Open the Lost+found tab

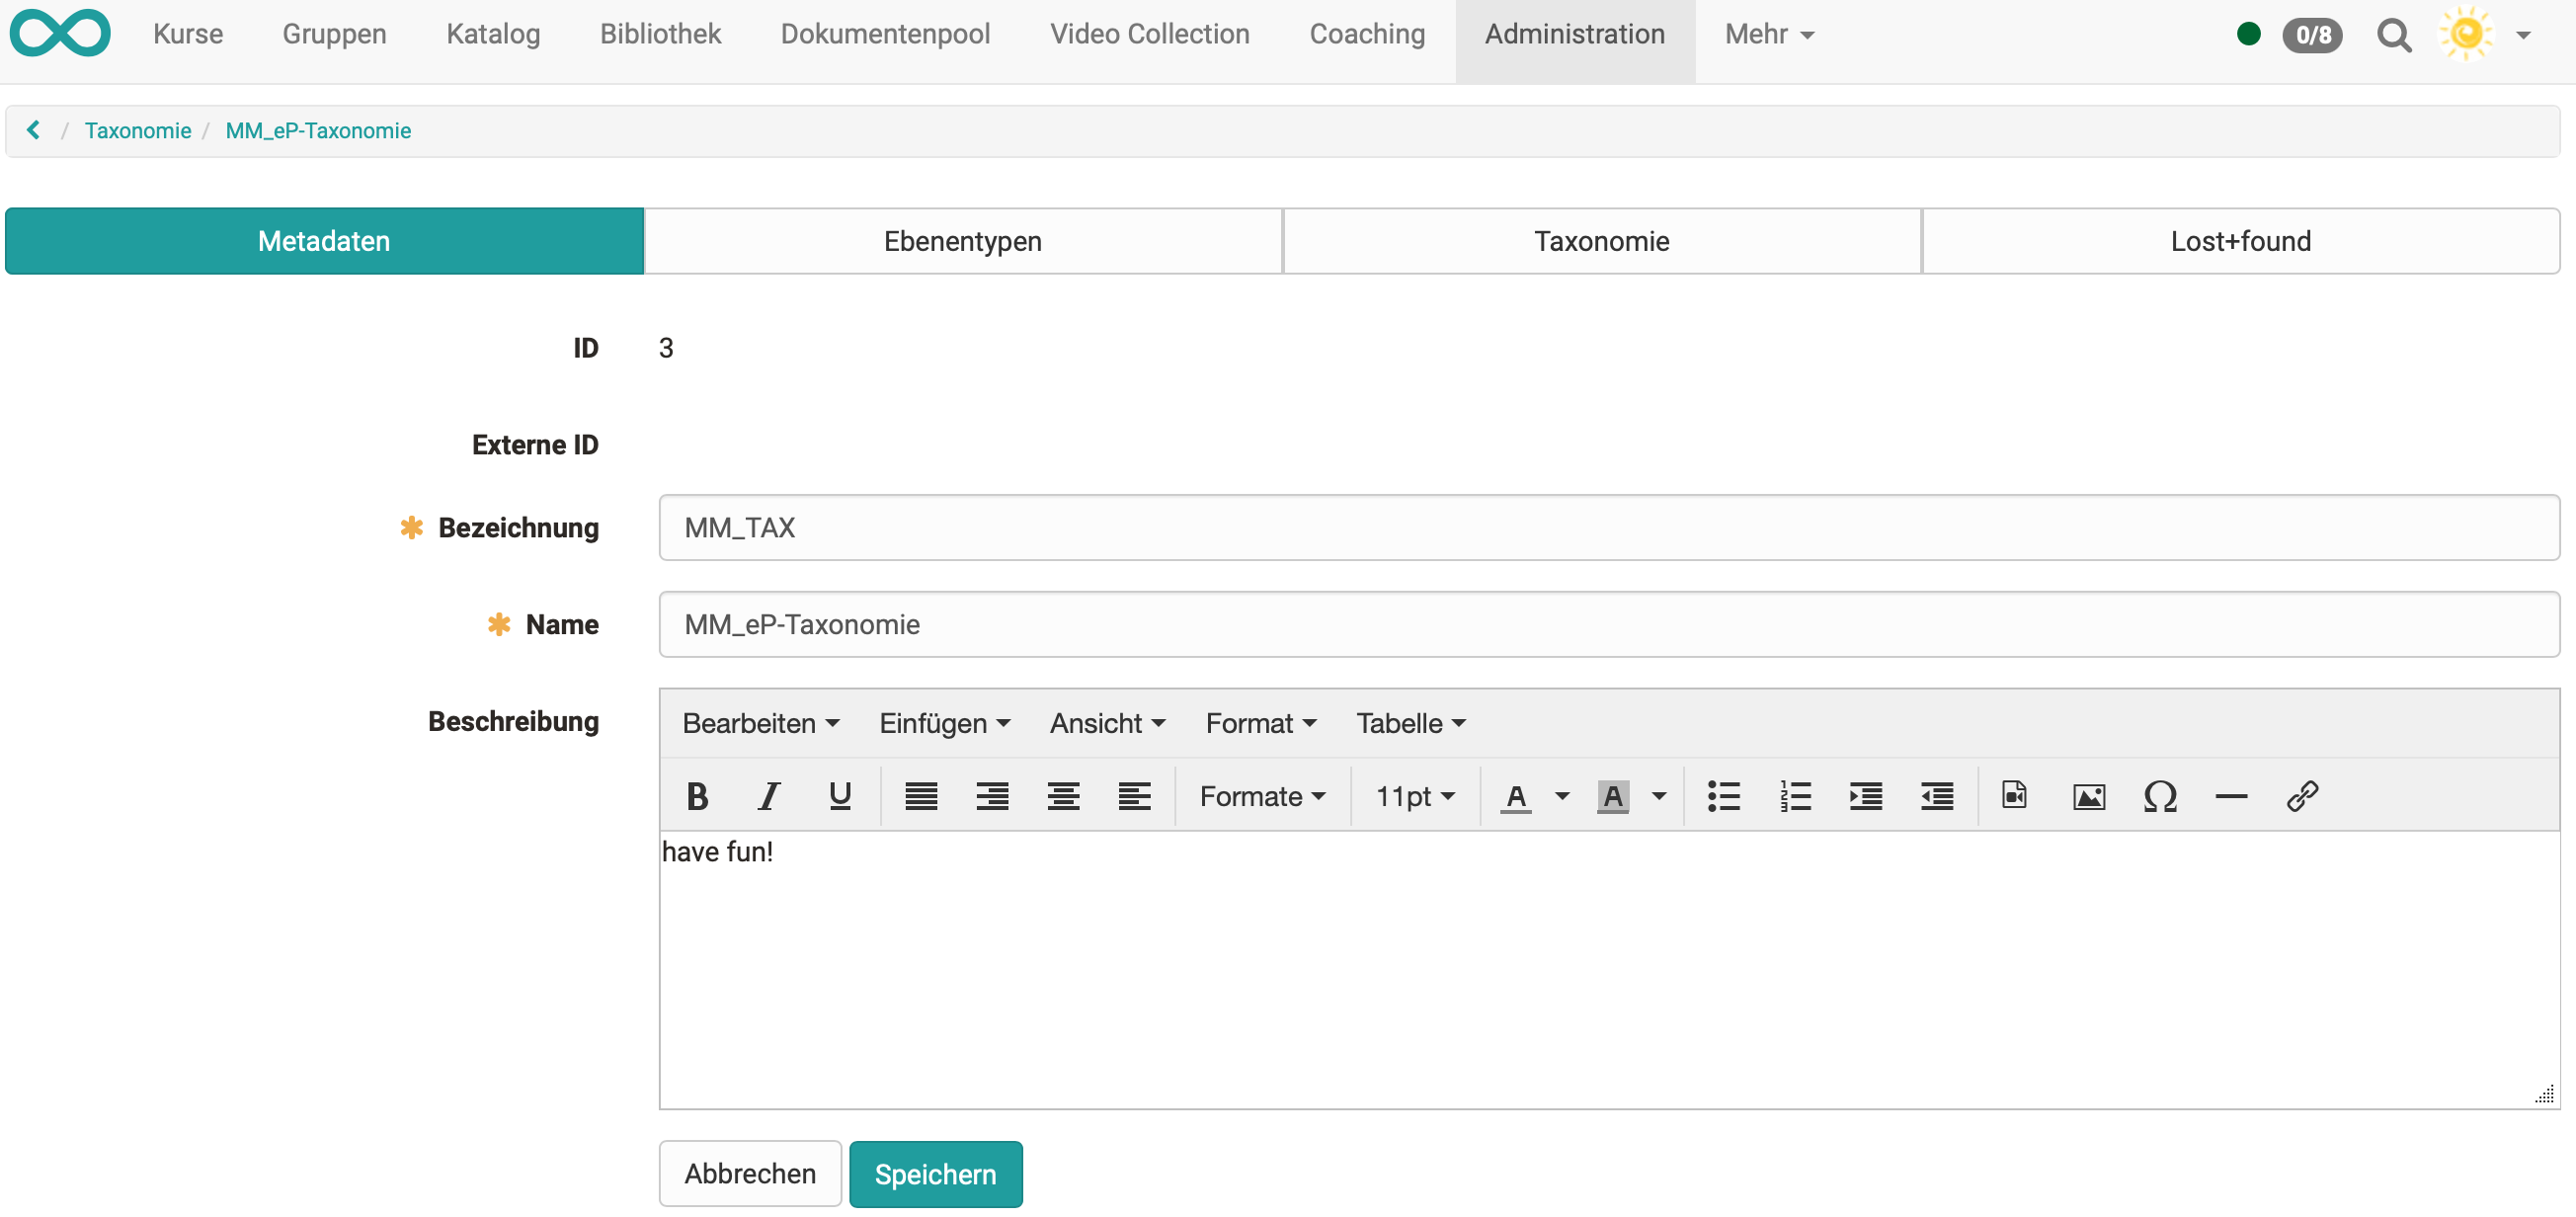2239,241
